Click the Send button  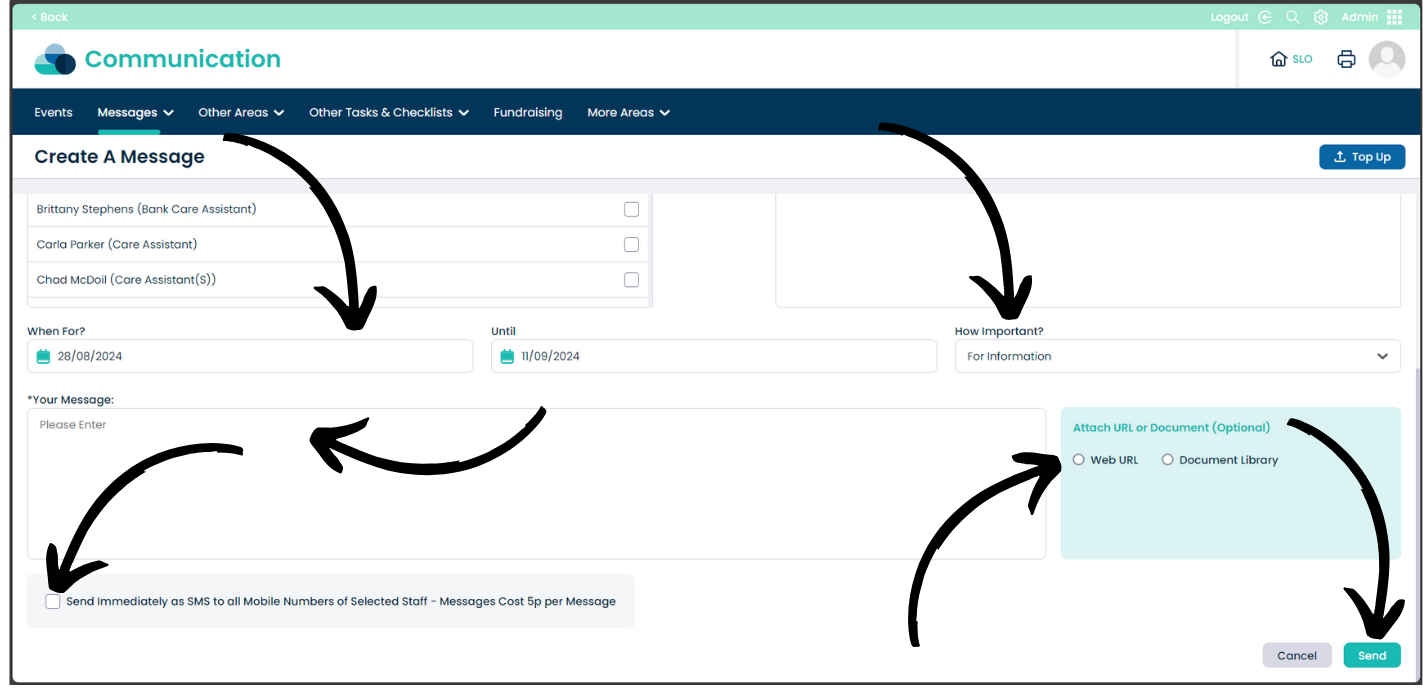point(1372,655)
